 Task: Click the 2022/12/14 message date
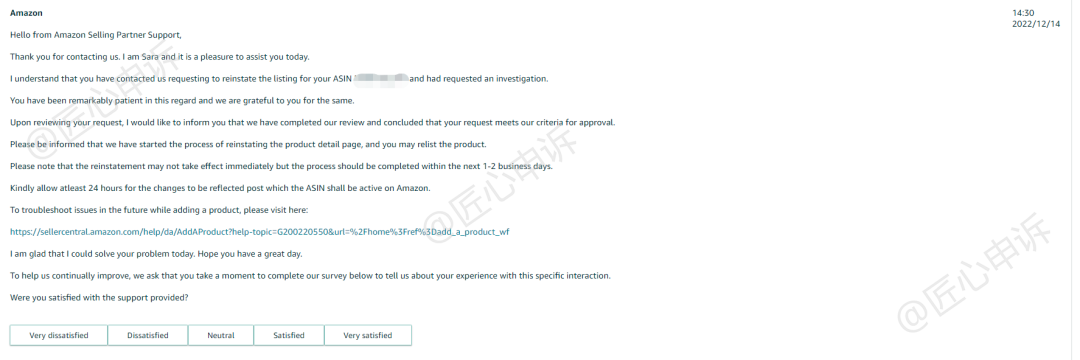pos(1035,24)
